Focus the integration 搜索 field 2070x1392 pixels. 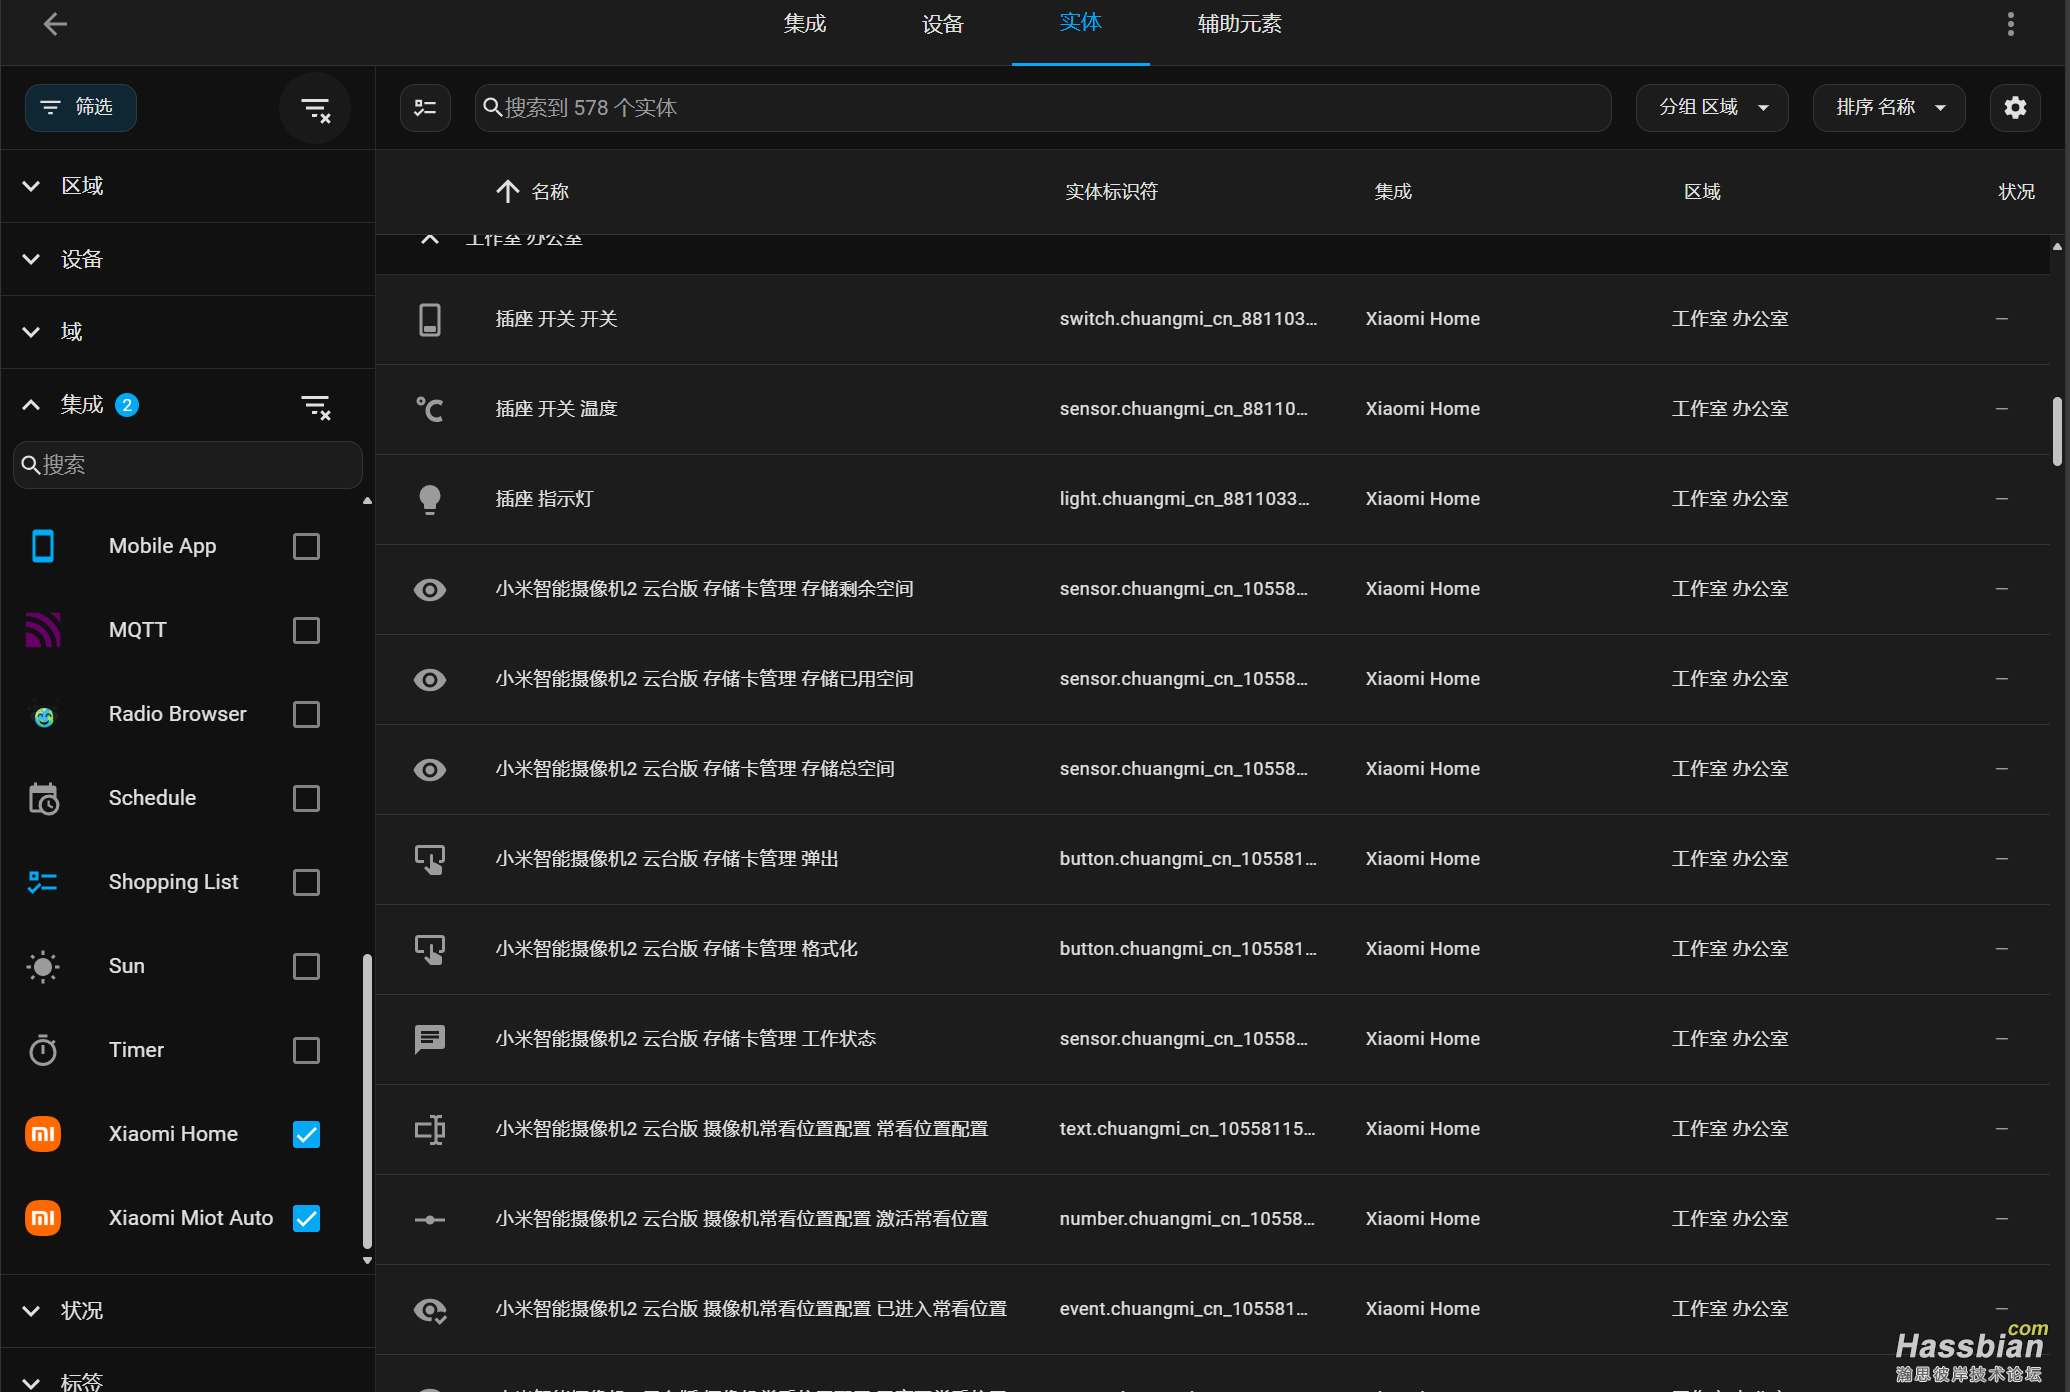[188, 465]
